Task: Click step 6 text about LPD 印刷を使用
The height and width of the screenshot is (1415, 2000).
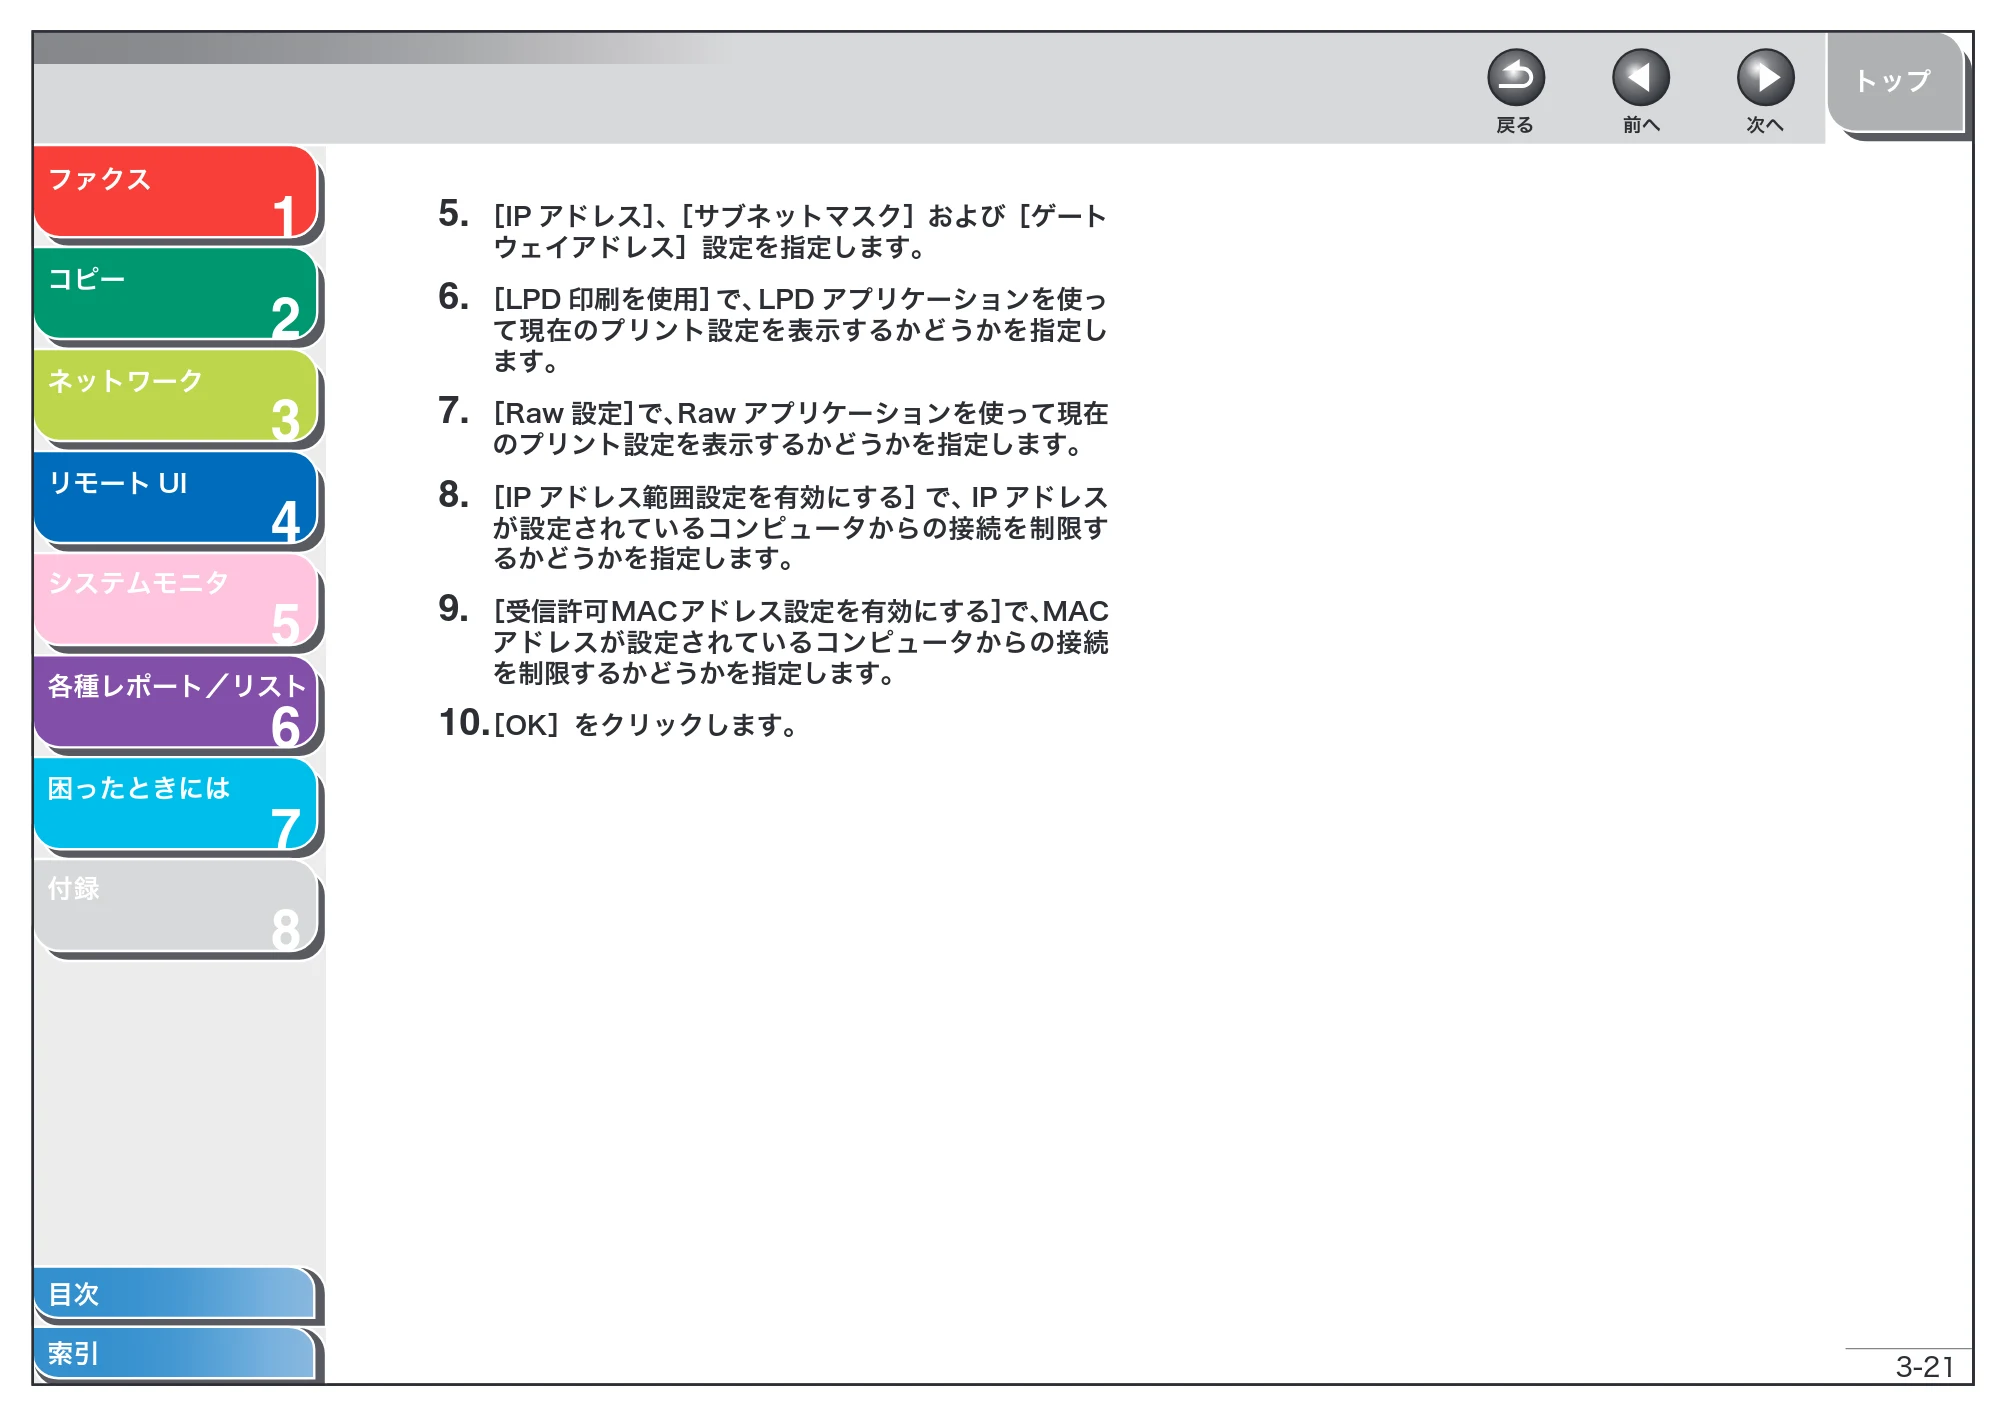Action: tap(800, 329)
